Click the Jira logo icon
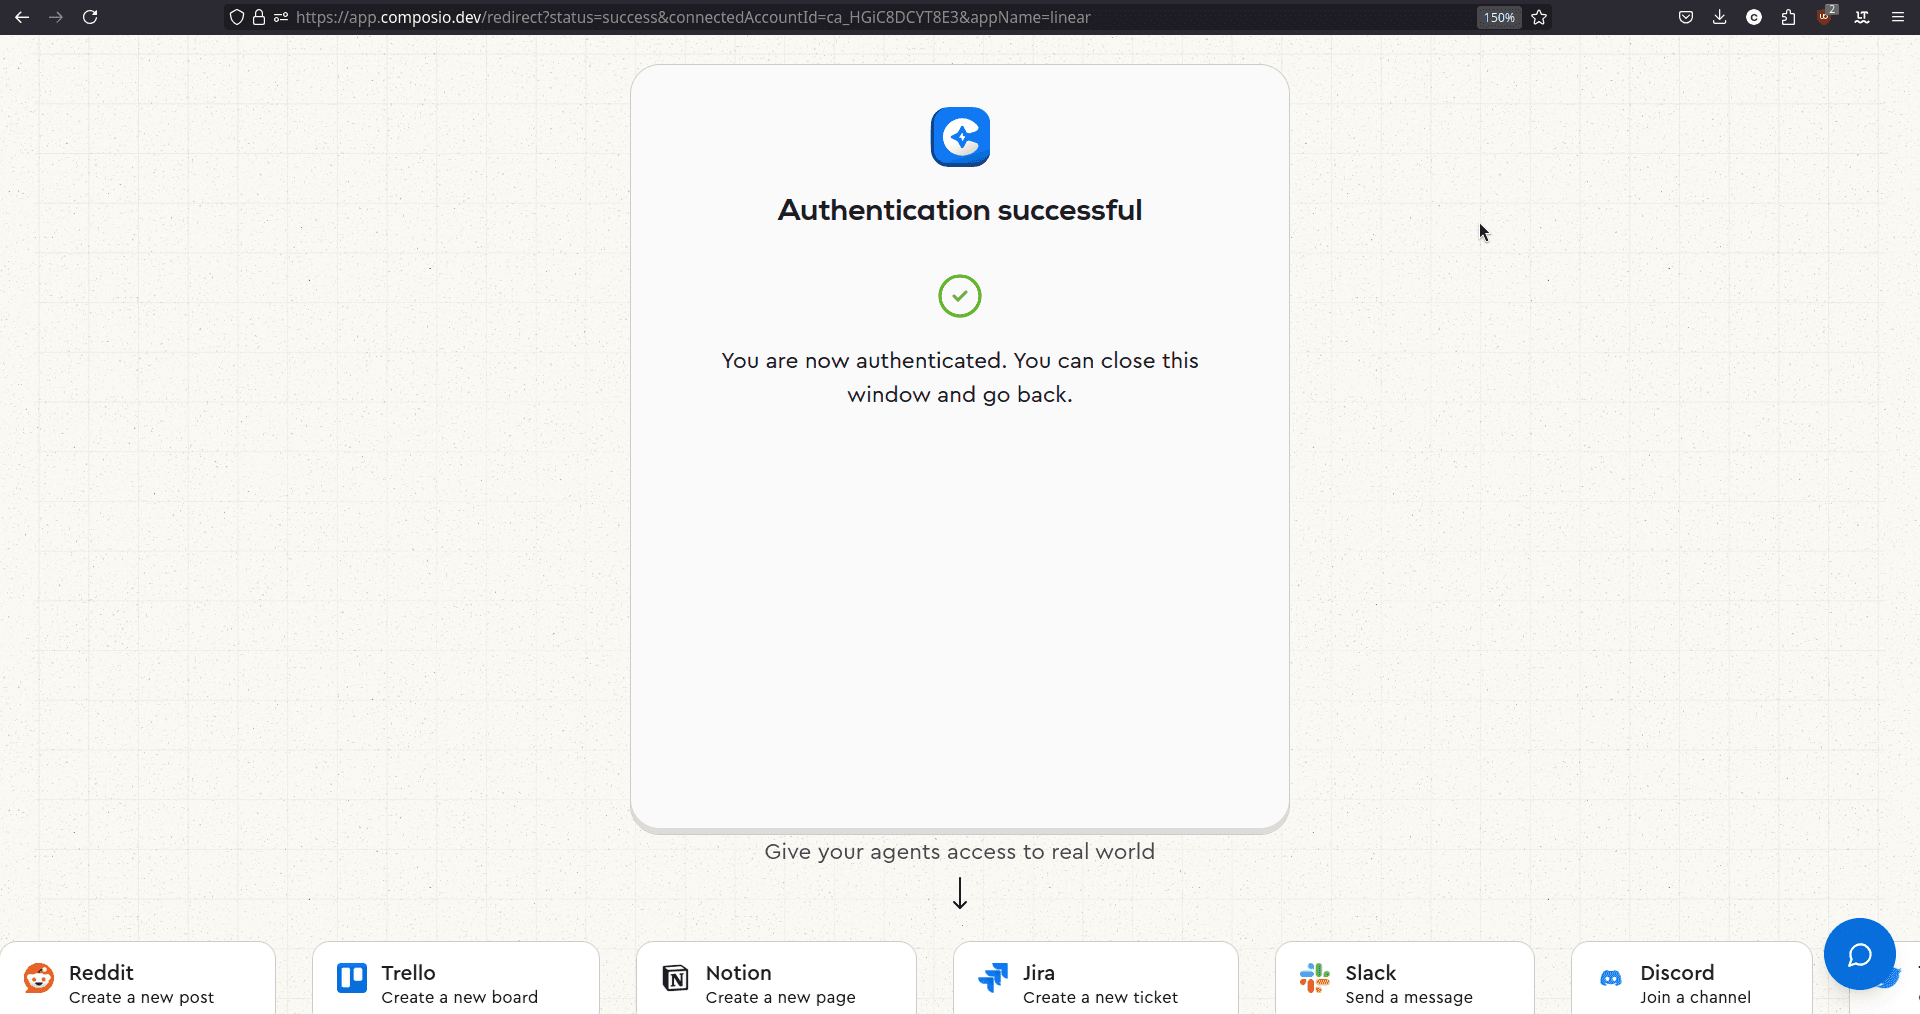1920x1014 pixels. tap(993, 978)
